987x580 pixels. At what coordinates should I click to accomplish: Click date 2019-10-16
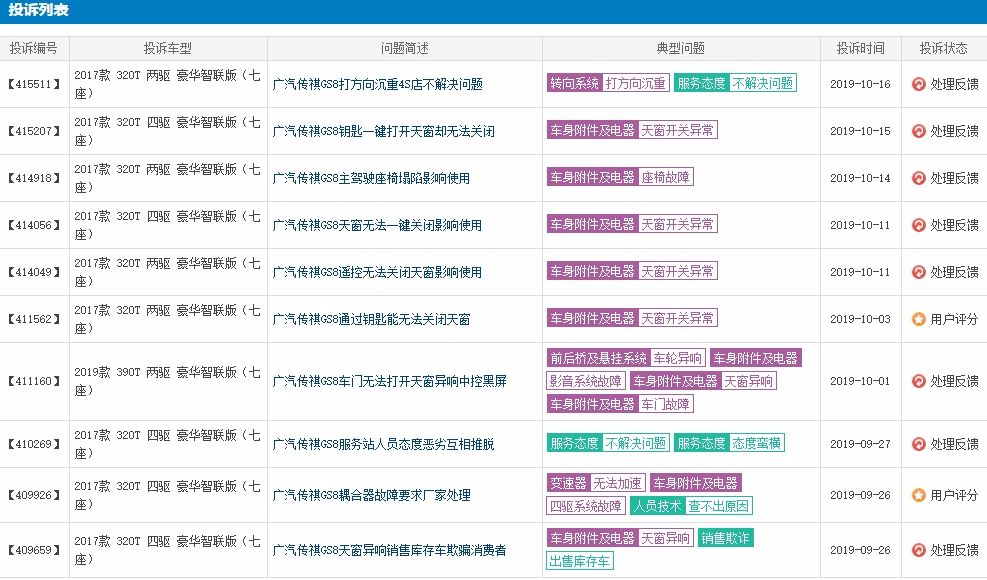860,84
